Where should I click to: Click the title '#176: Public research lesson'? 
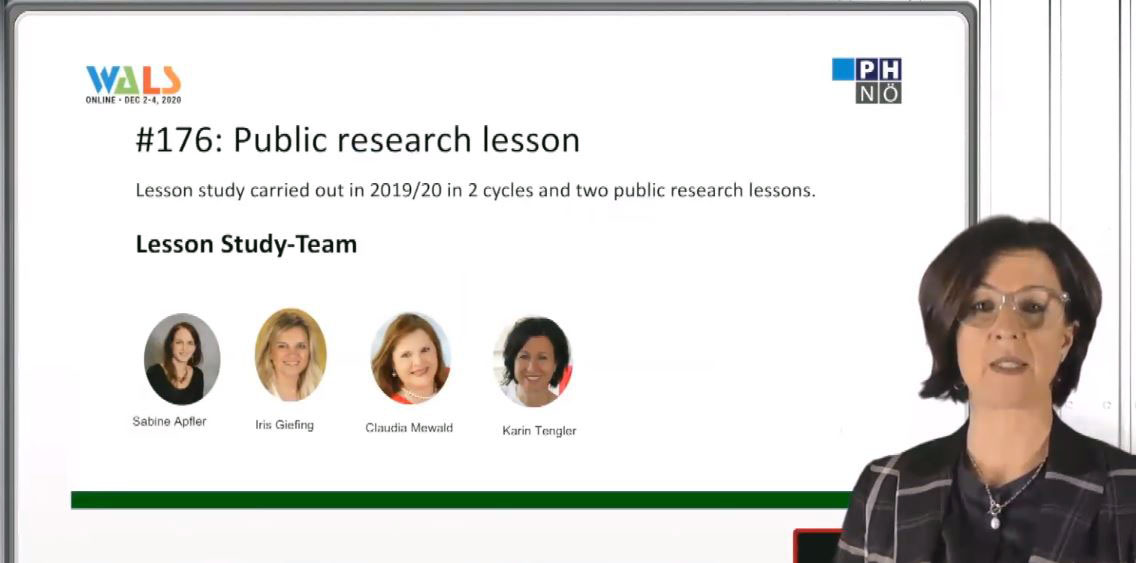[358, 141]
